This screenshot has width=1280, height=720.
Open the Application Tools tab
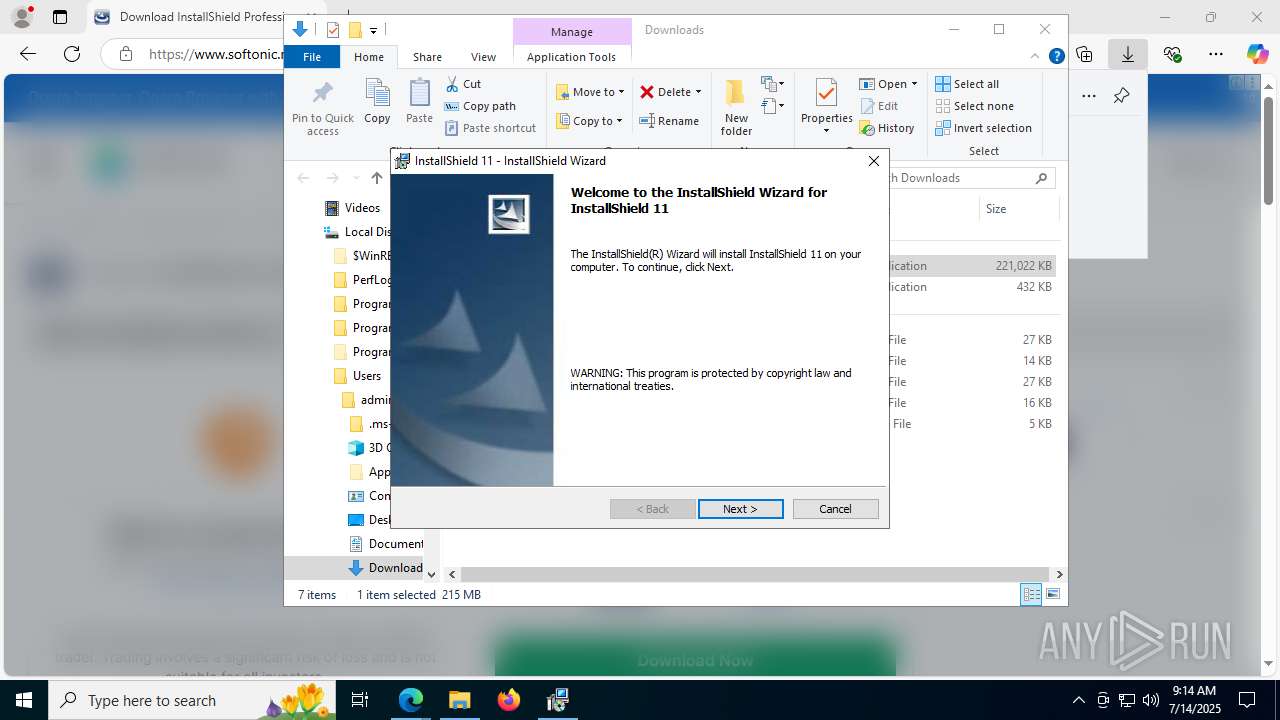[571, 57]
